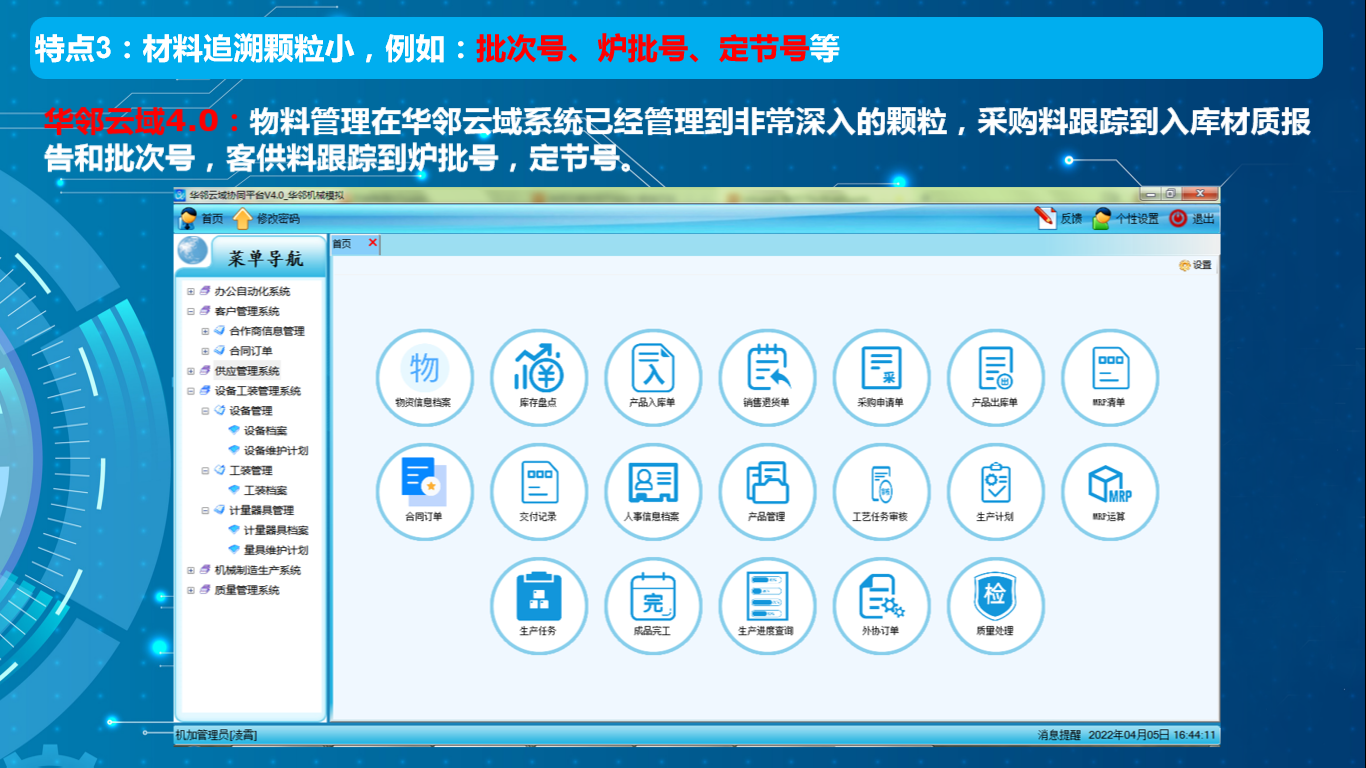
Task: Click the 首页 home toolbar button
Action: tap(201, 219)
